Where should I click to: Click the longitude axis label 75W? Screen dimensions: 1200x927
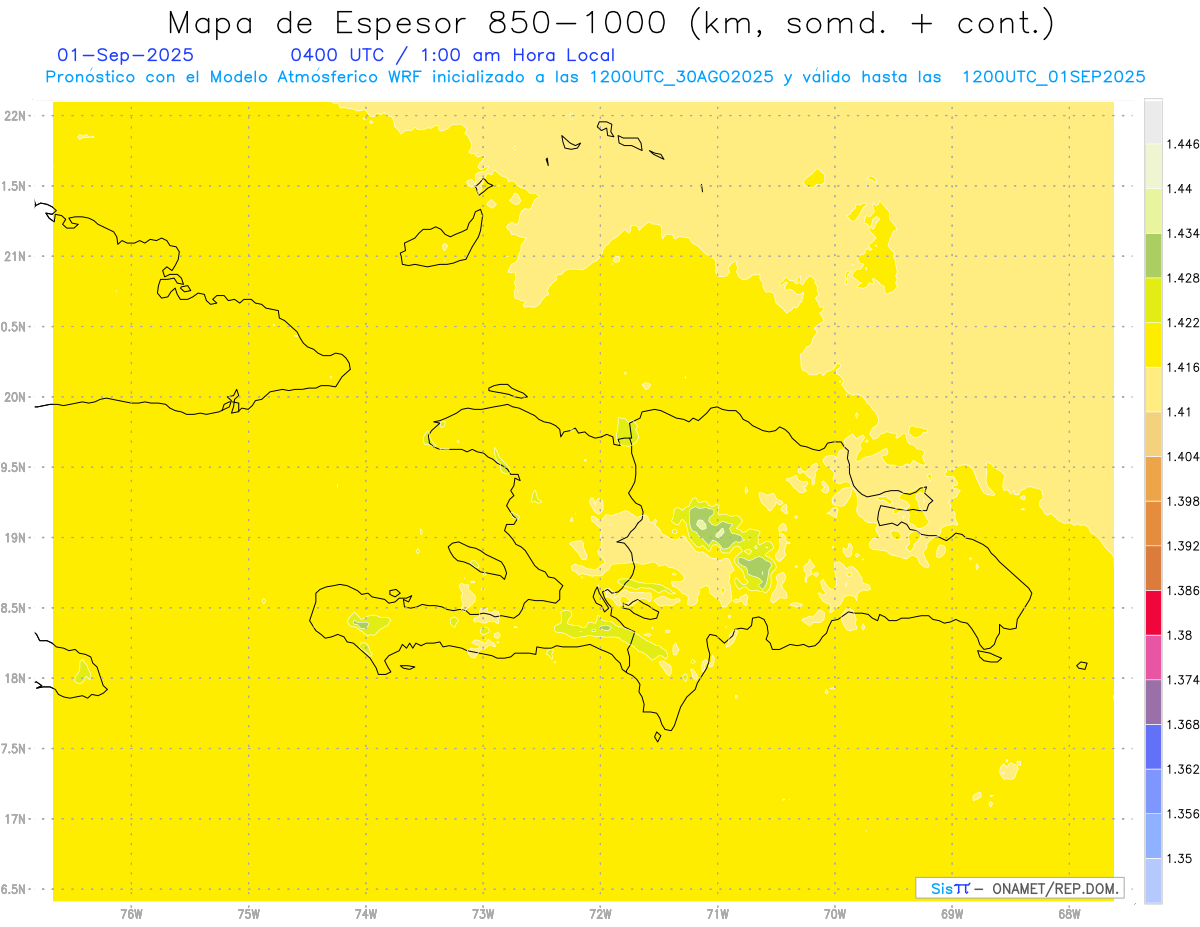tap(248, 915)
